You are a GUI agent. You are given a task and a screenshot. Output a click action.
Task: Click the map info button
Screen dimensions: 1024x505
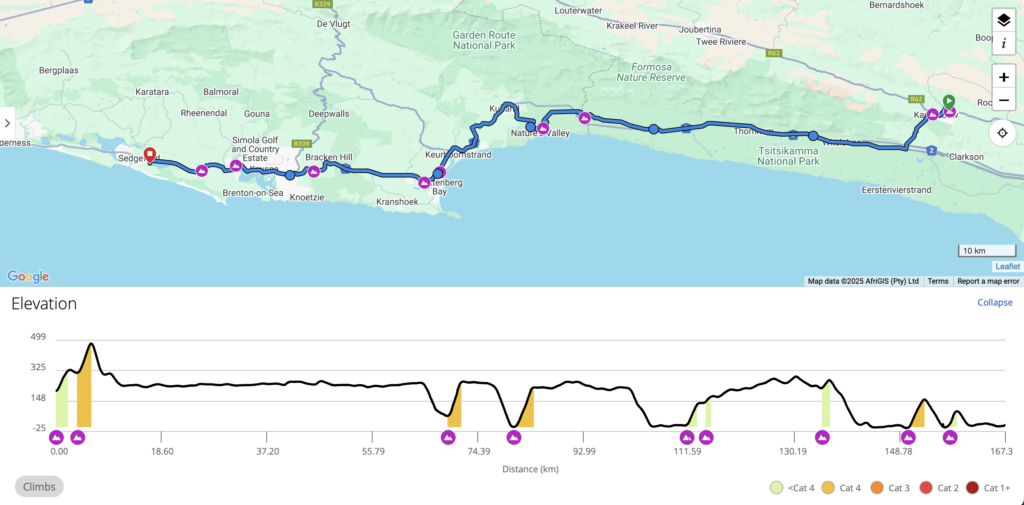pyautogui.click(x=1004, y=44)
